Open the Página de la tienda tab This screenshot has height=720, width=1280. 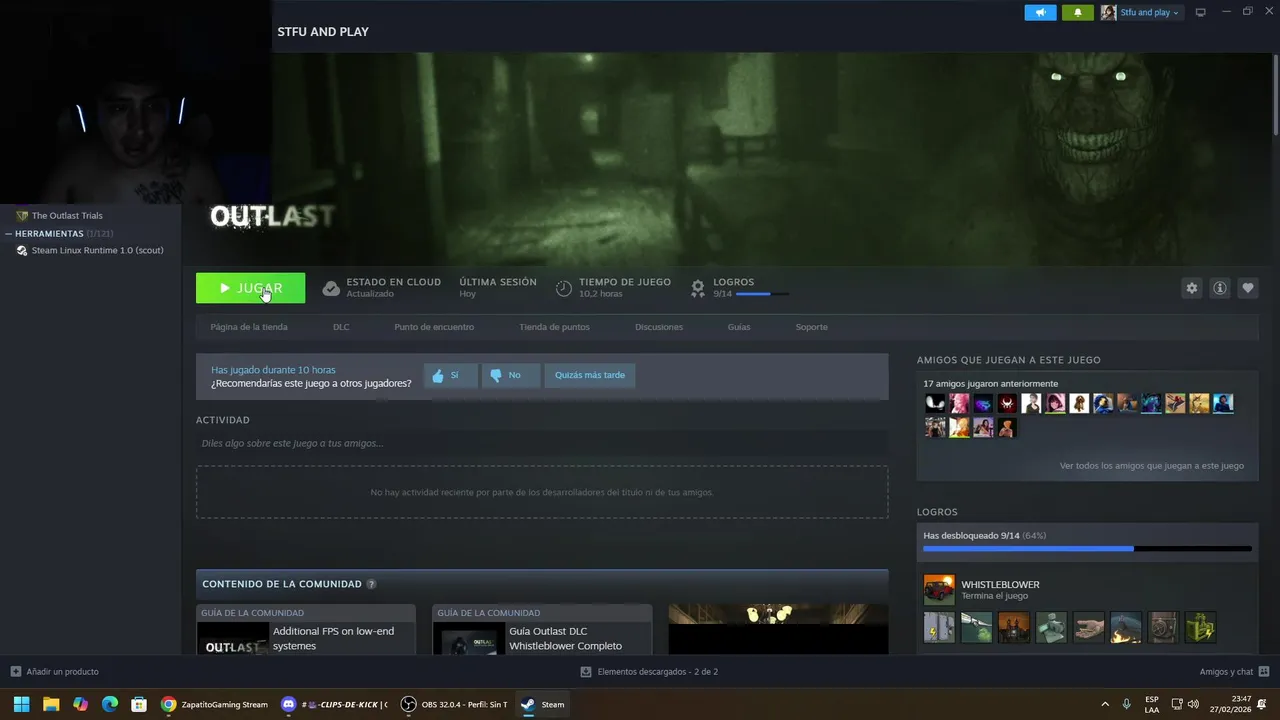click(249, 327)
